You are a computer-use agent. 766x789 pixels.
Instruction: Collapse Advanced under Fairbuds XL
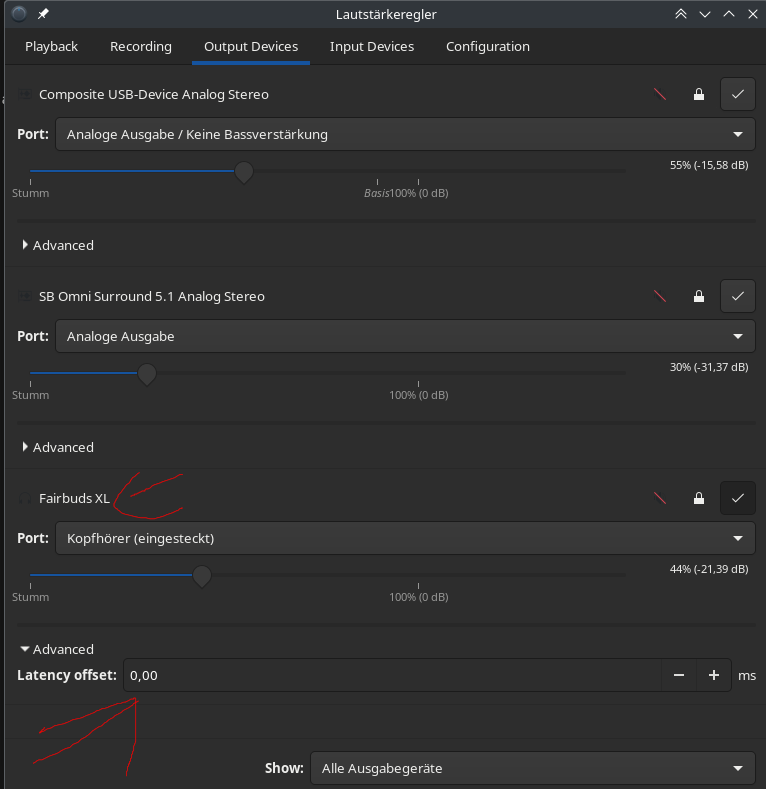pyautogui.click(x=57, y=650)
